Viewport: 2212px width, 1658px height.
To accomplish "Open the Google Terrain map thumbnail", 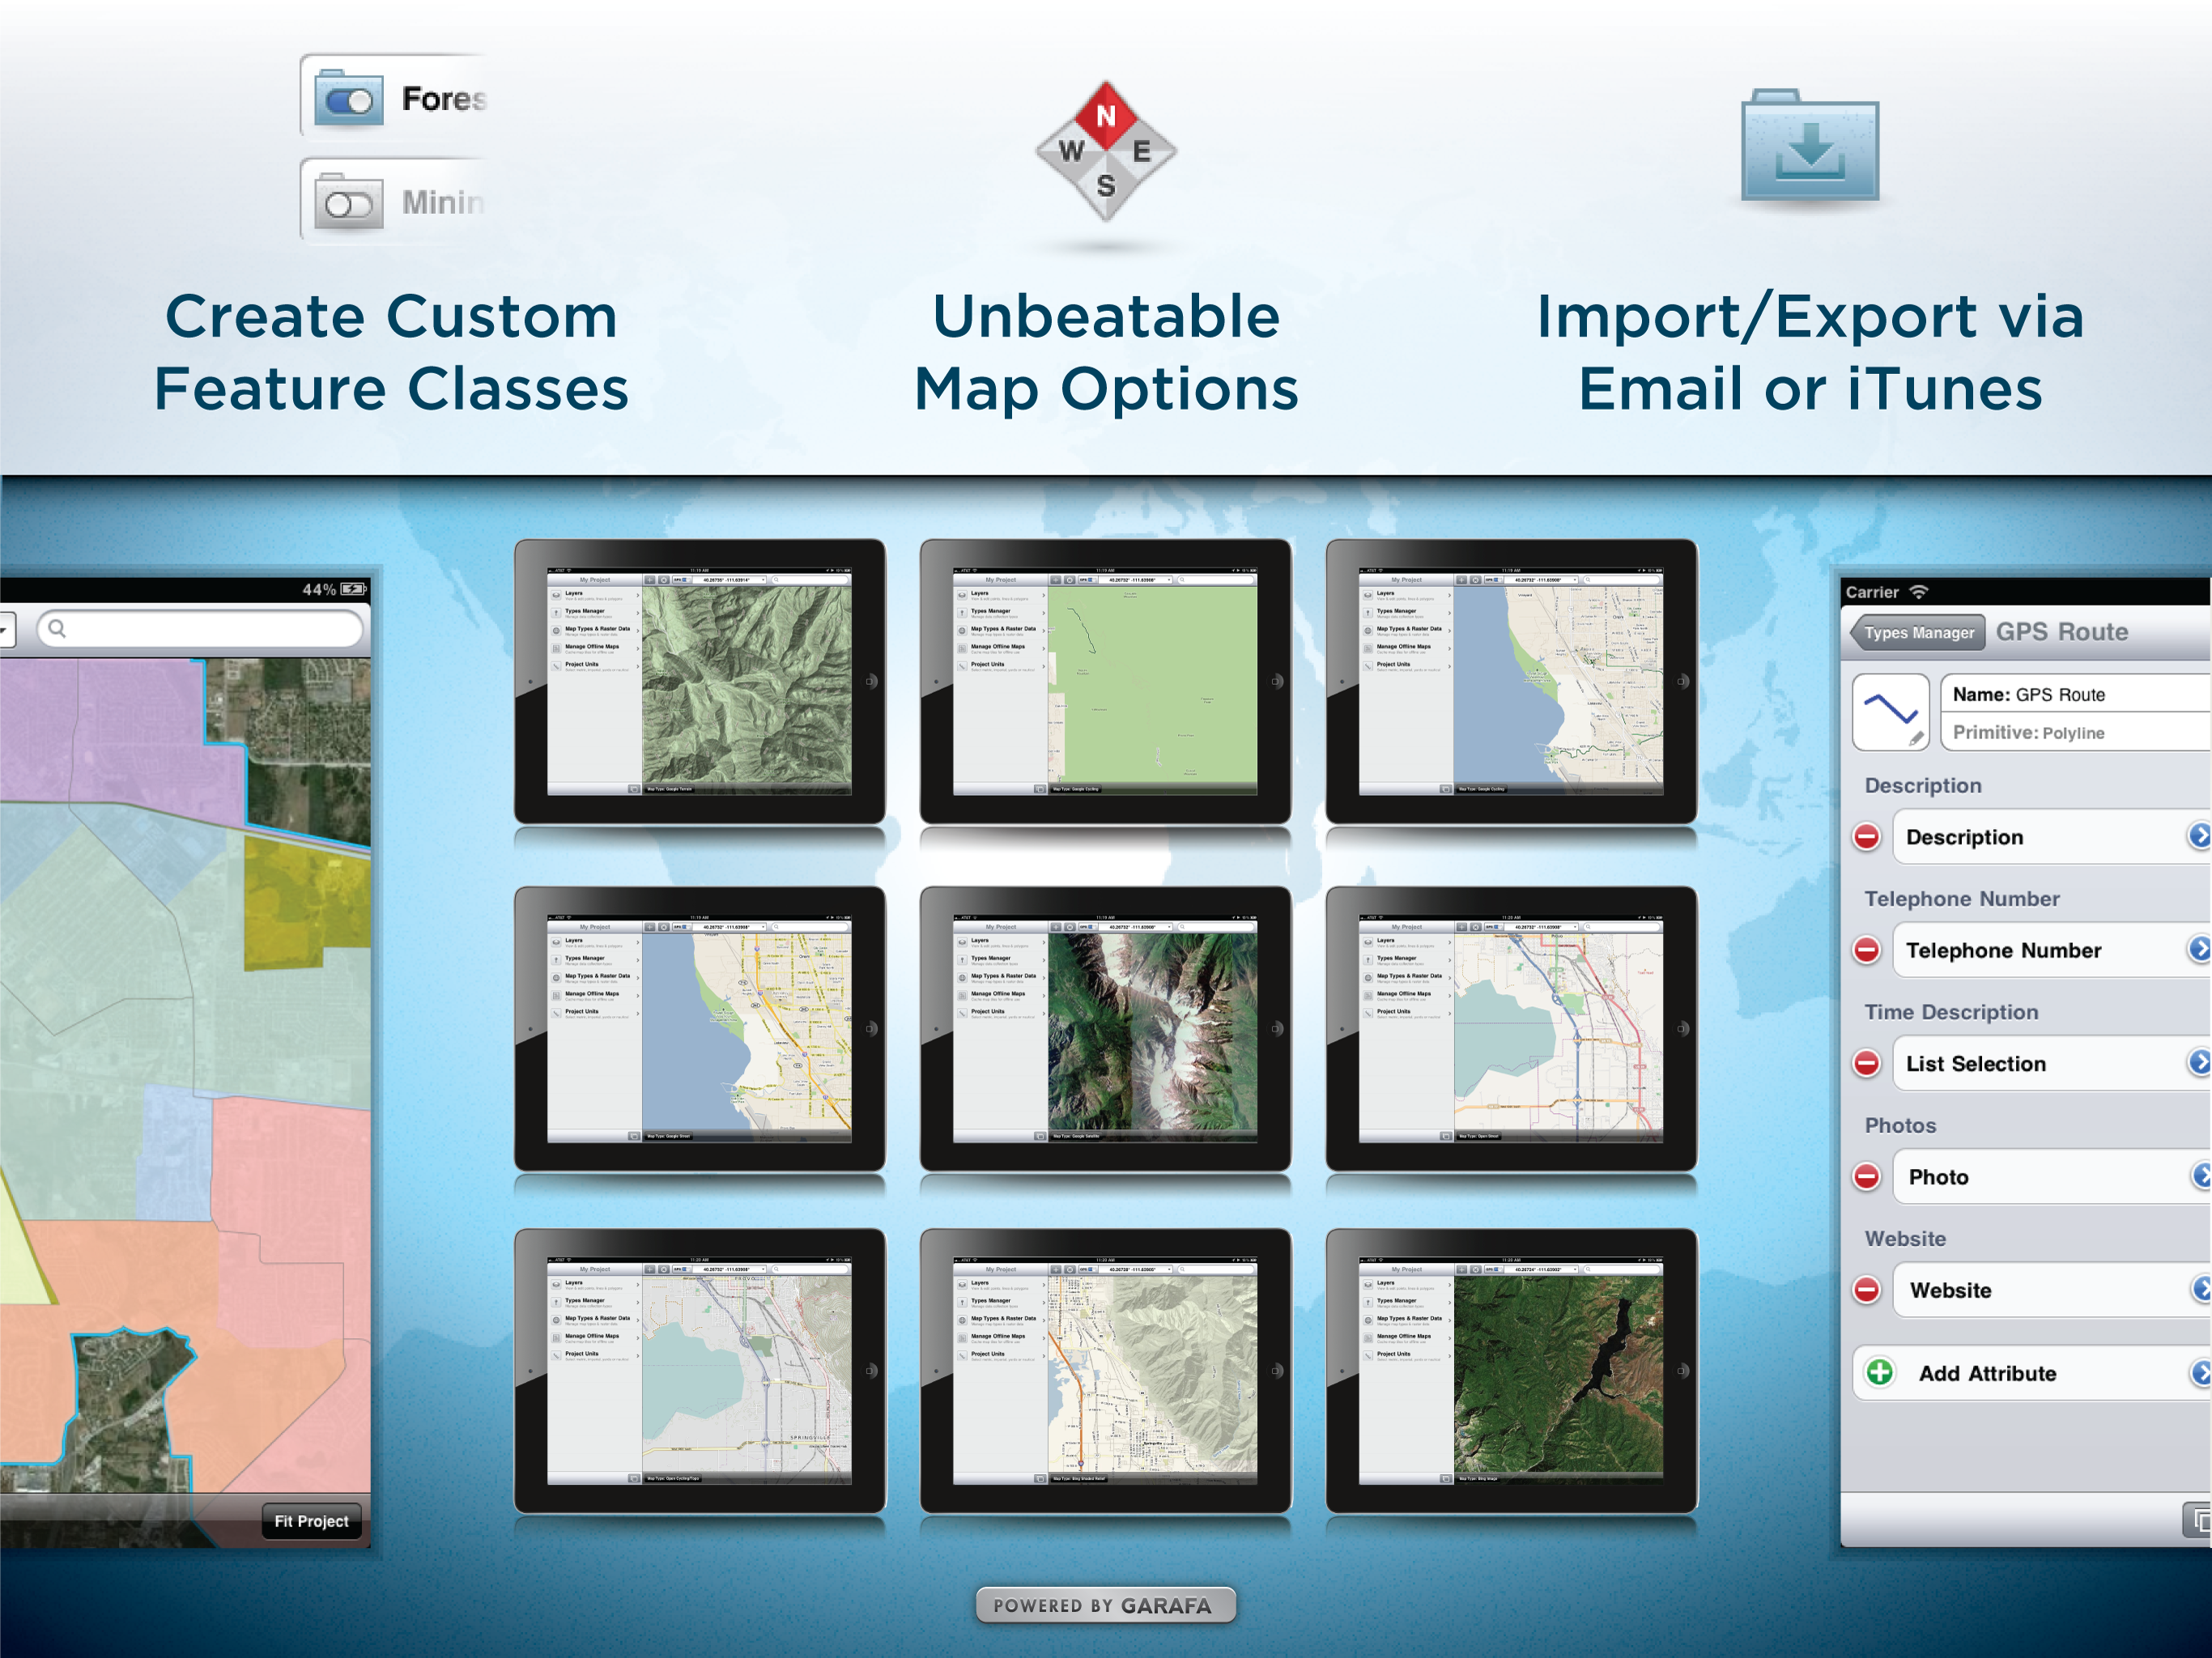I will tap(699, 682).
